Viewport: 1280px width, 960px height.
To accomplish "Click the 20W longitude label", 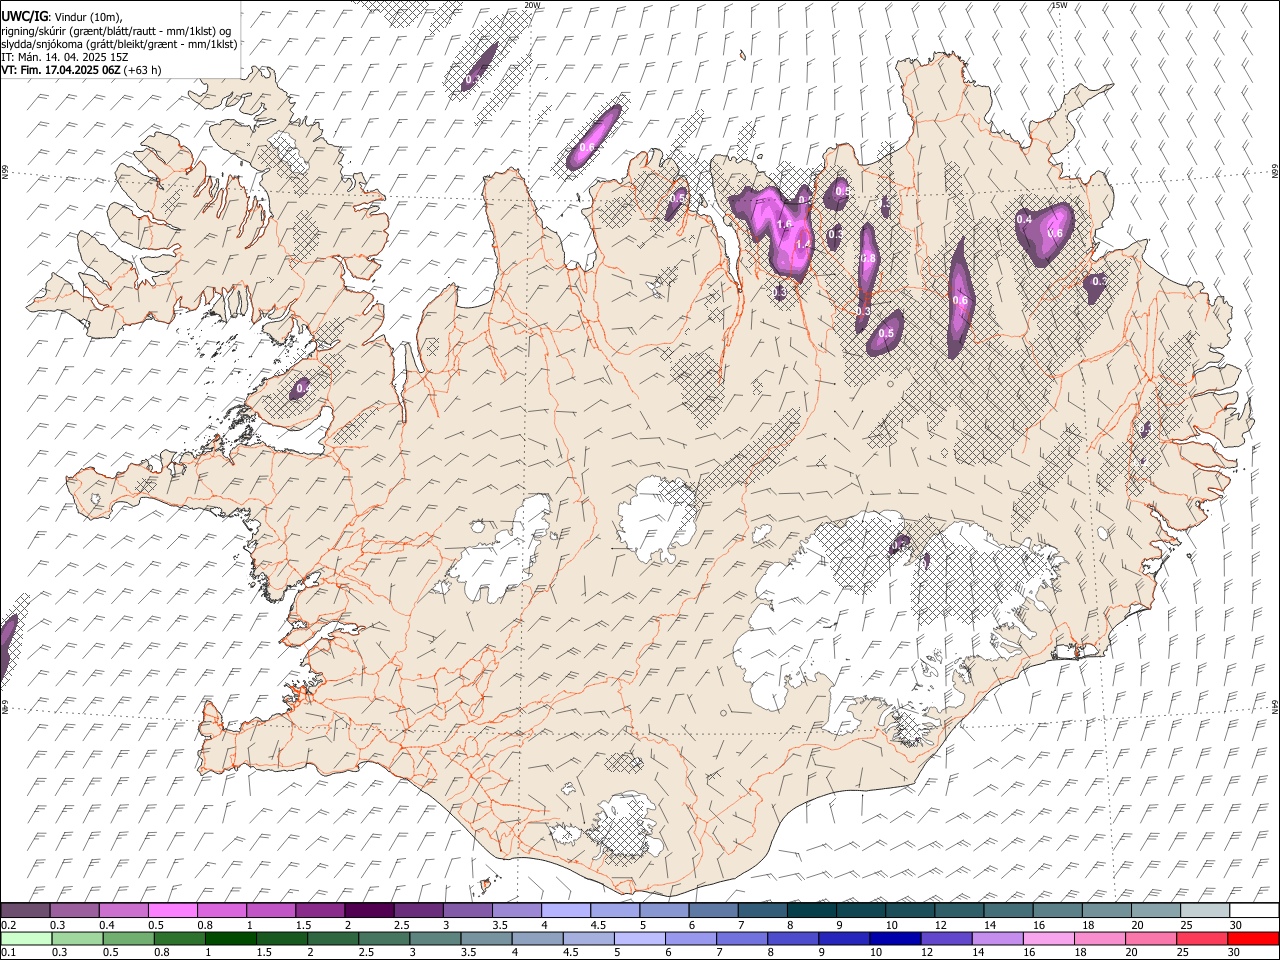I will [x=533, y=5].
